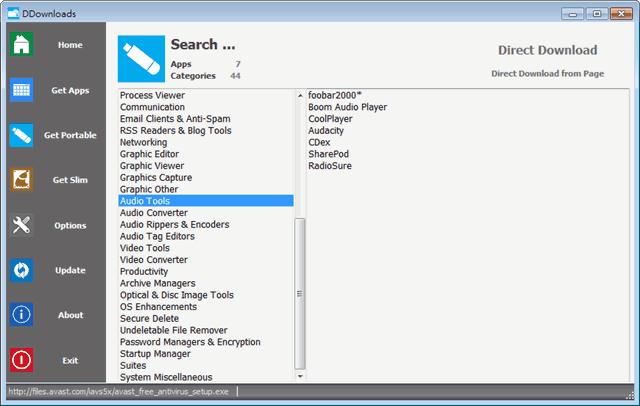The height and width of the screenshot is (406, 640).
Task: Open Options wrench icon
Action: point(22,225)
